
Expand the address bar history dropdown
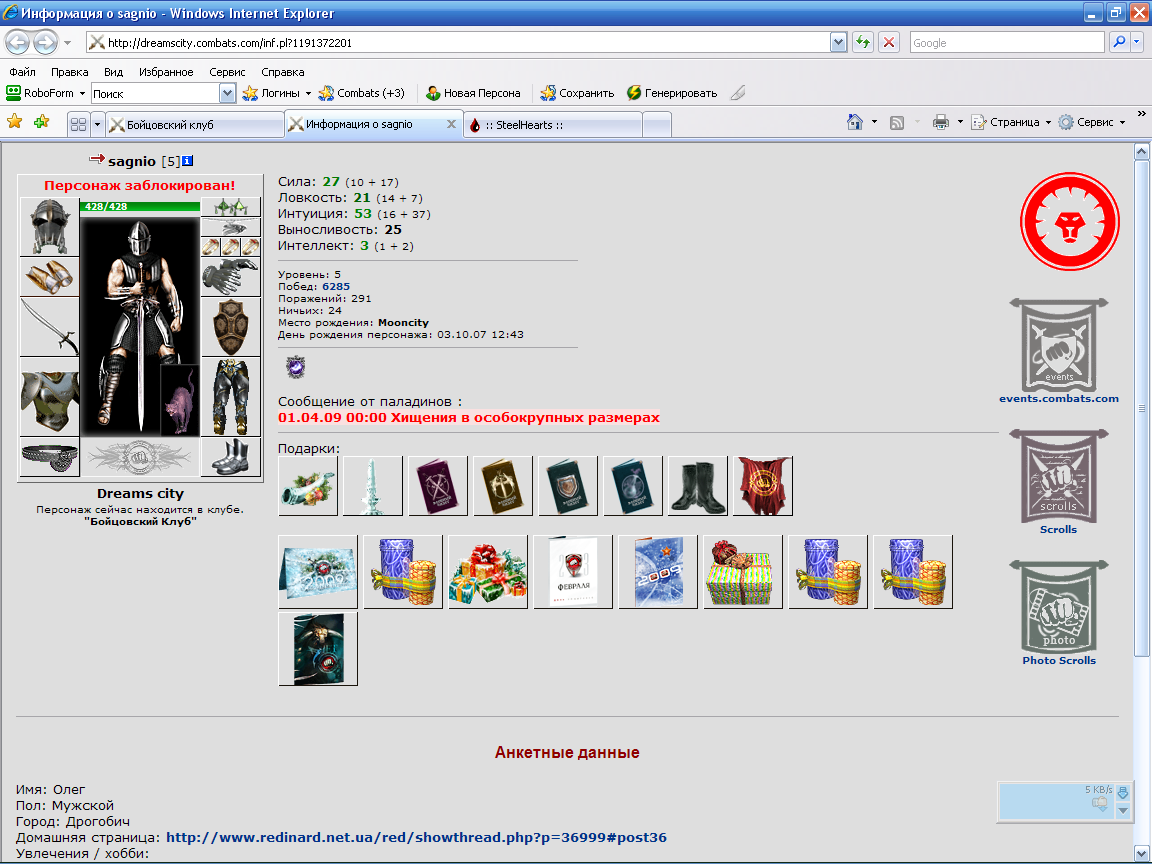tap(838, 43)
